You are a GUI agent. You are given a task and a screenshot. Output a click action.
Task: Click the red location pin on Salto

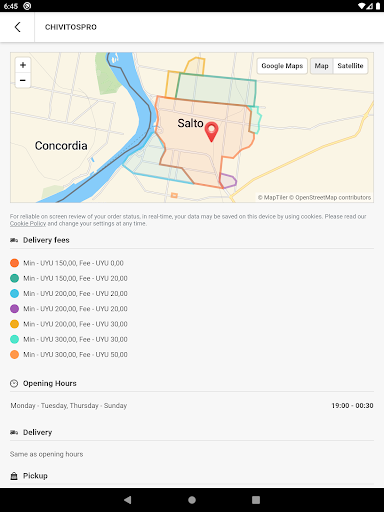pyautogui.click(x=211, y=132)
